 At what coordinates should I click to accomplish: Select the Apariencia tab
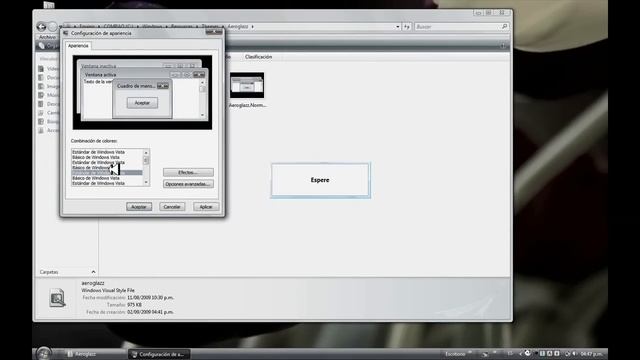tap(78, 46)
